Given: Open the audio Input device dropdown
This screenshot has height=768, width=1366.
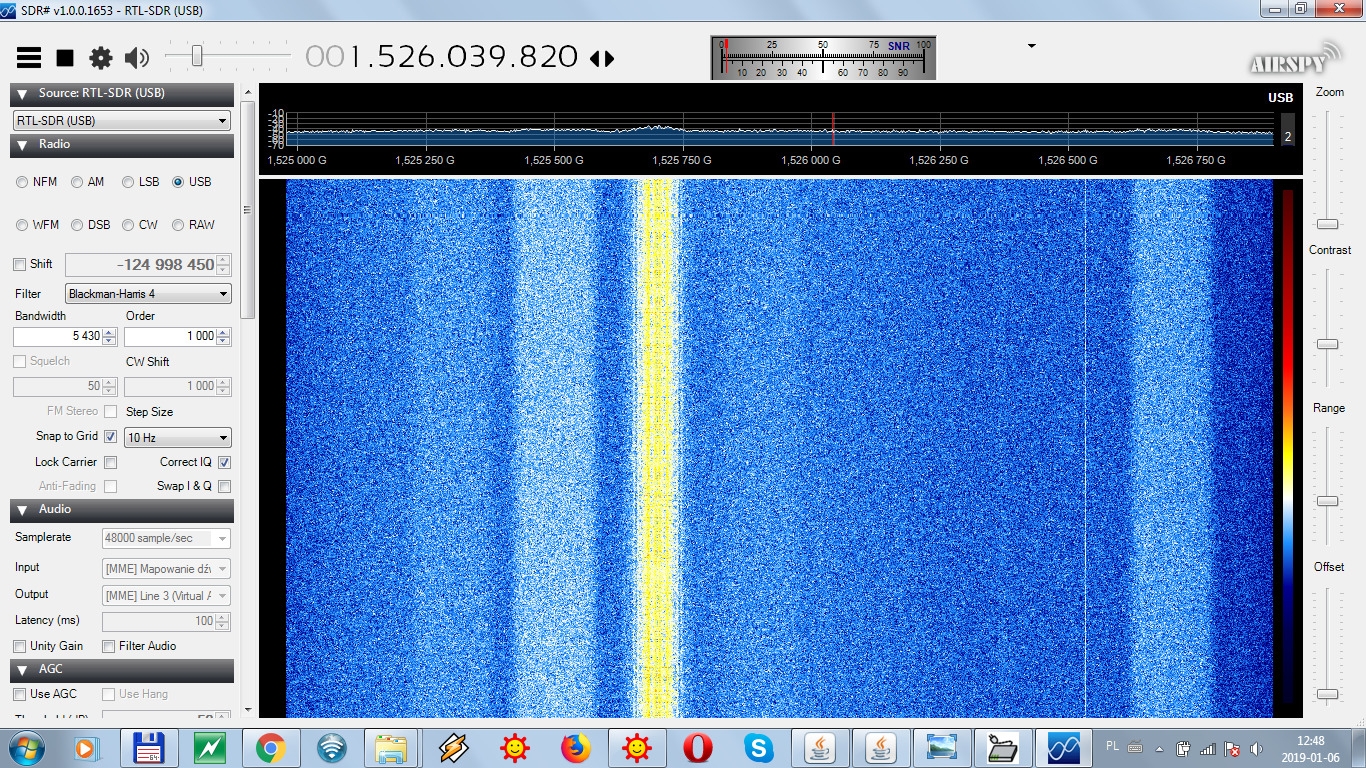Looking at the screenshot, I should (166, 569).
